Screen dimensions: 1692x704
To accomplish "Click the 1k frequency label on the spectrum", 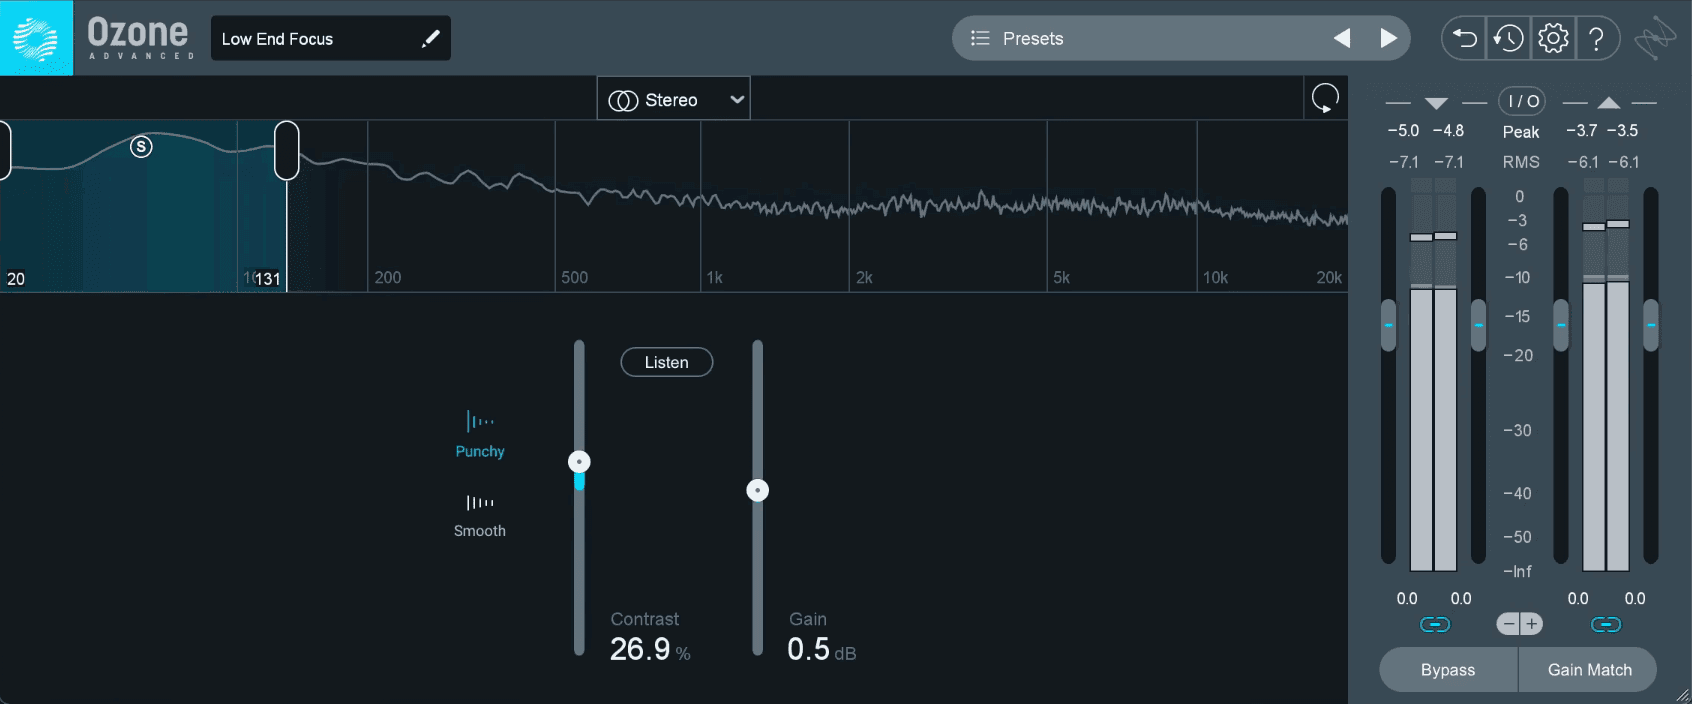I will pos(715,277).
